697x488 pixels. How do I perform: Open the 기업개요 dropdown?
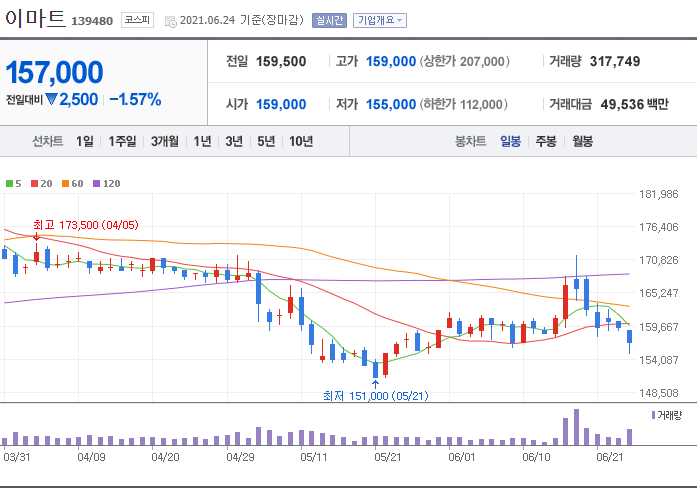(380, 20)
